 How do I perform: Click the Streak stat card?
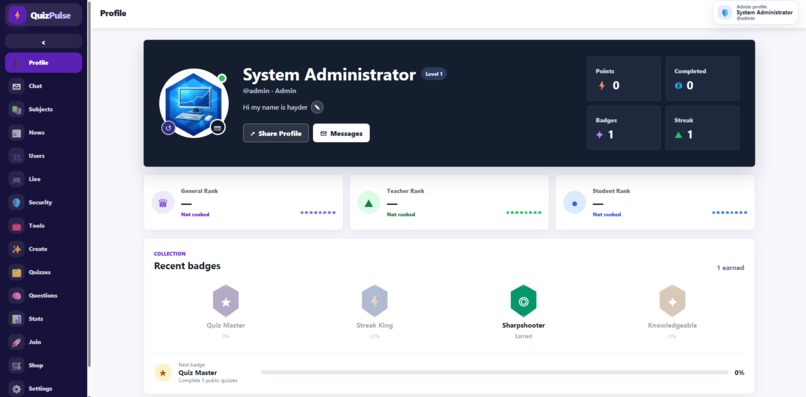tap(703, 128)
